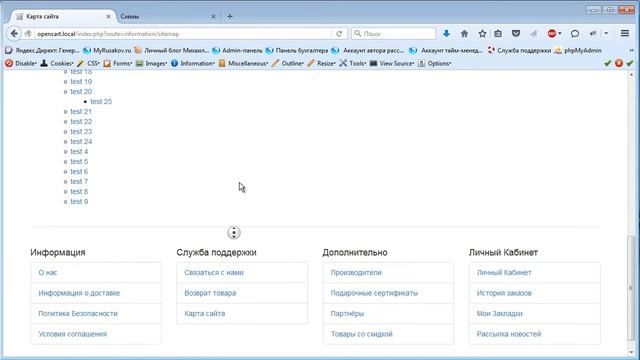Click the address bar URL field
This screenshot has height=360, width=640.
pyautogui.click(x=184, y=34)
